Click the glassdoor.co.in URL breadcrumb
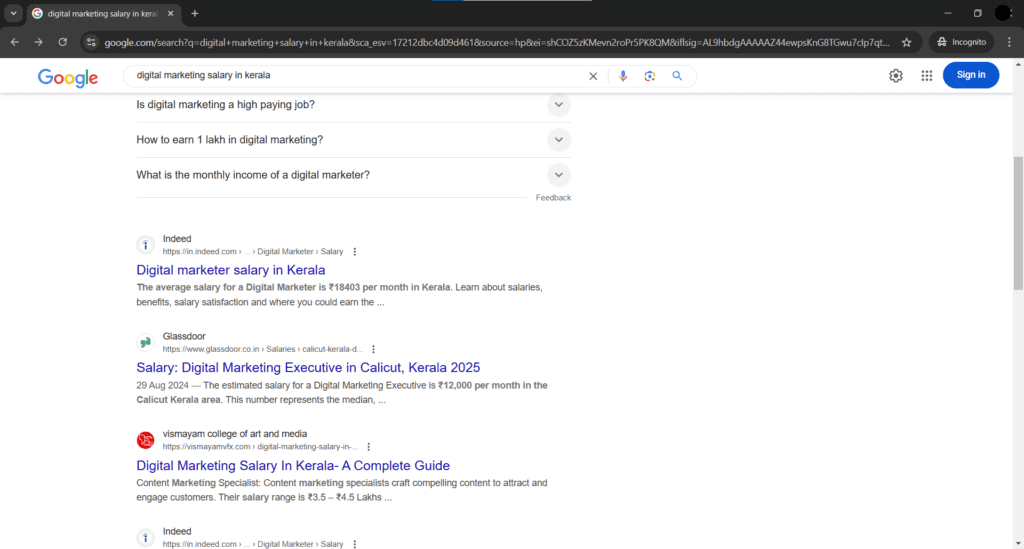 coord(263,349)
